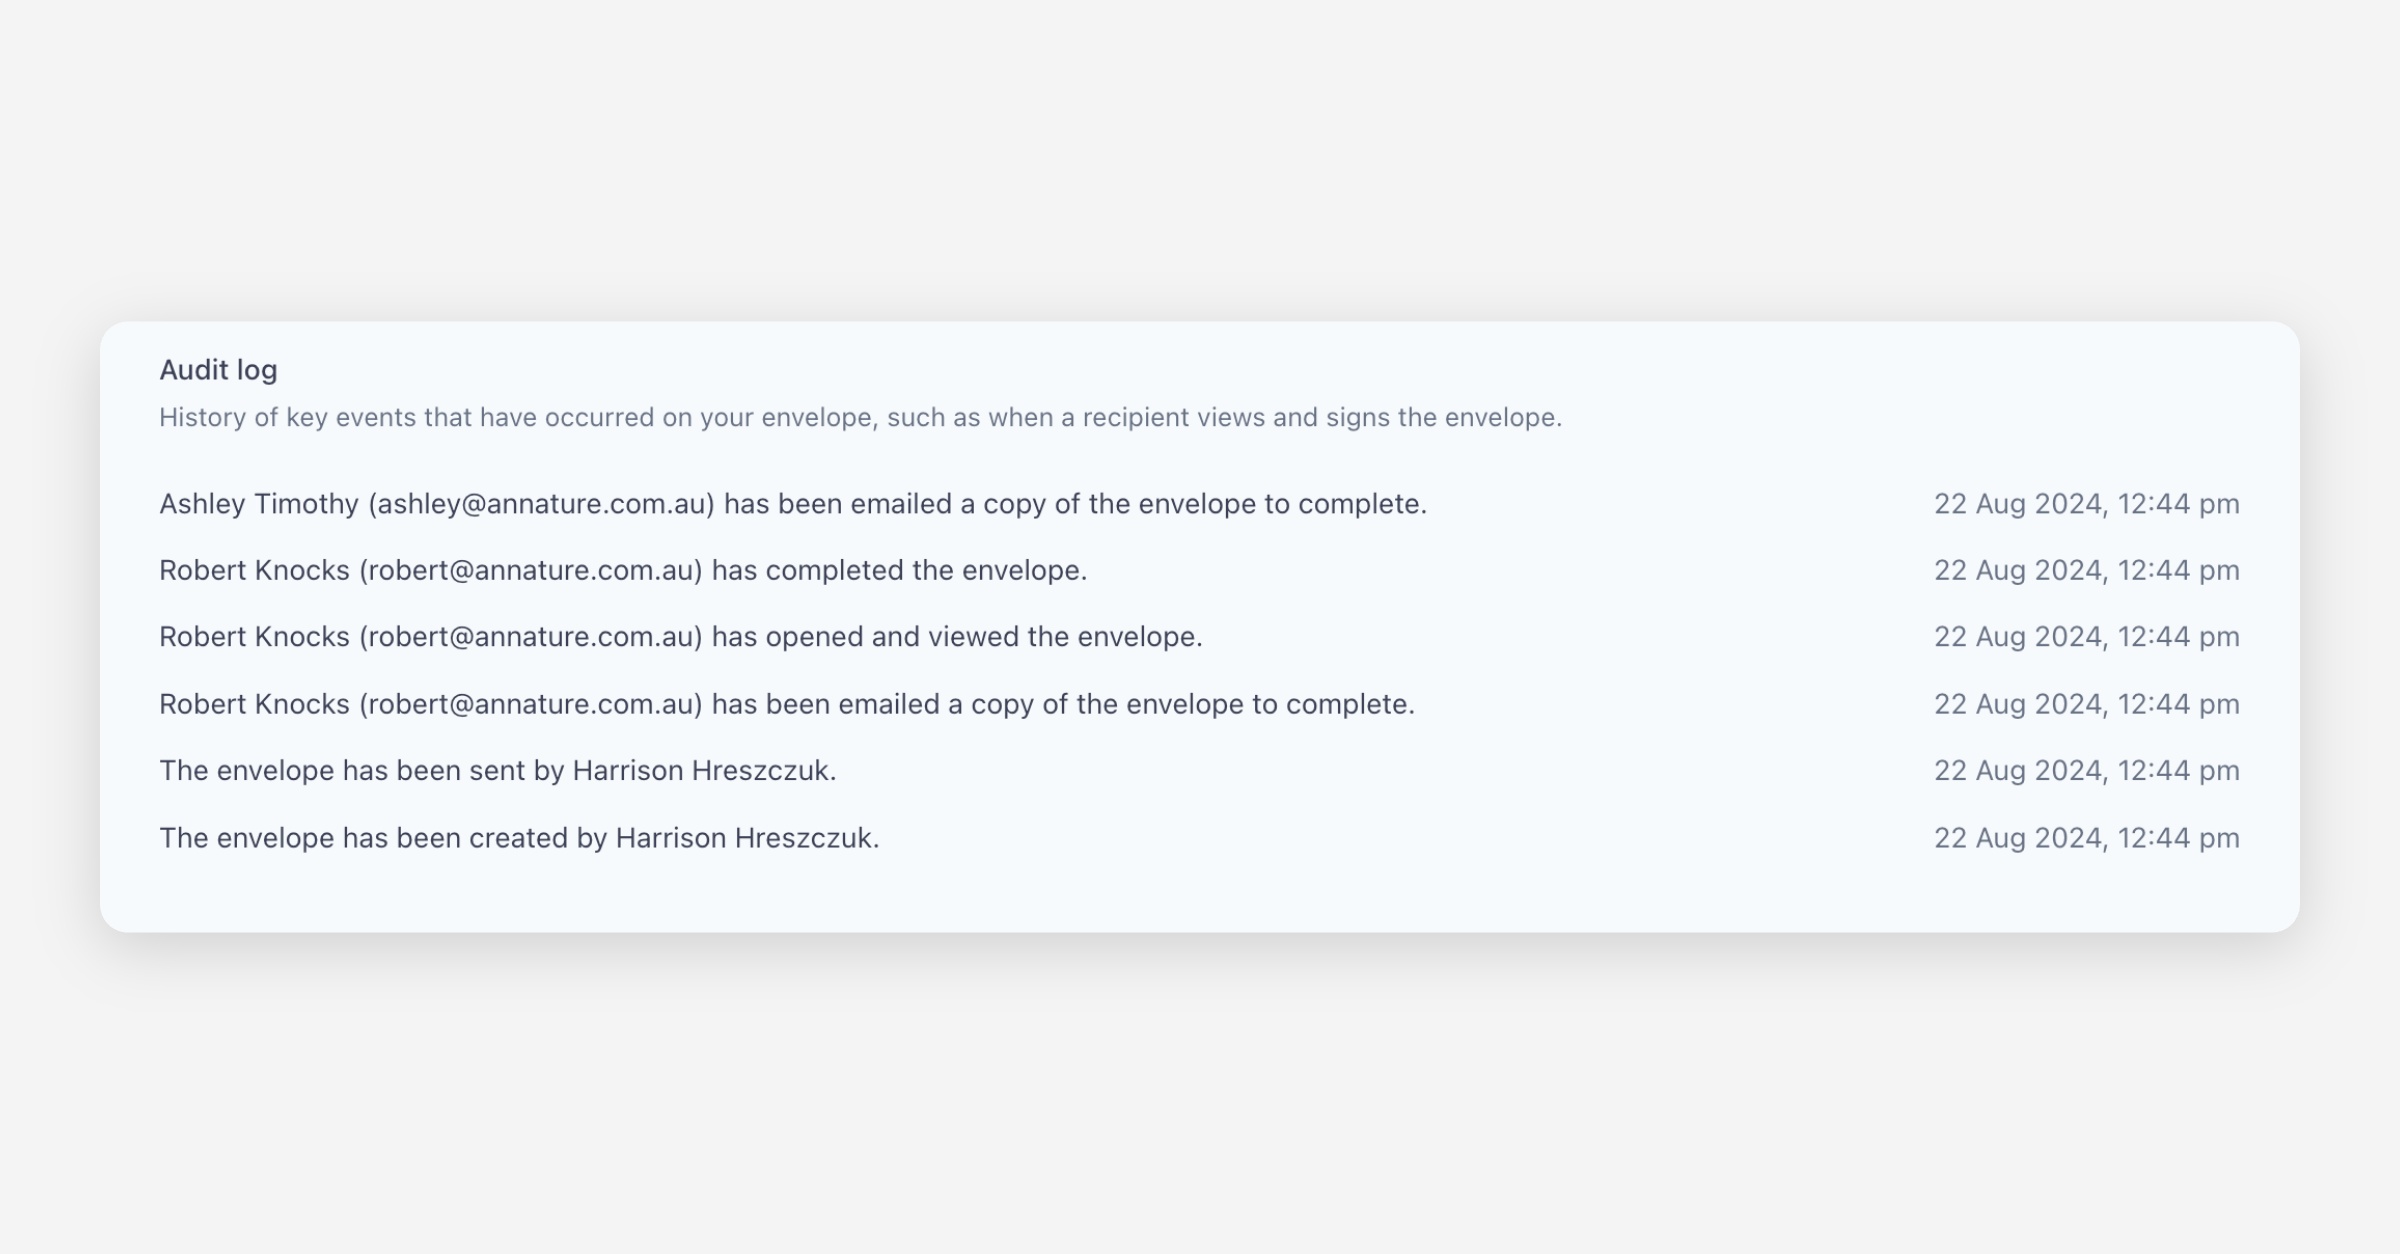The height and width of the screenshot is (1254, 2400).
Task: Click timestamp of Ashley Timothy emailed entry
Action: (x=2086, y=504)
